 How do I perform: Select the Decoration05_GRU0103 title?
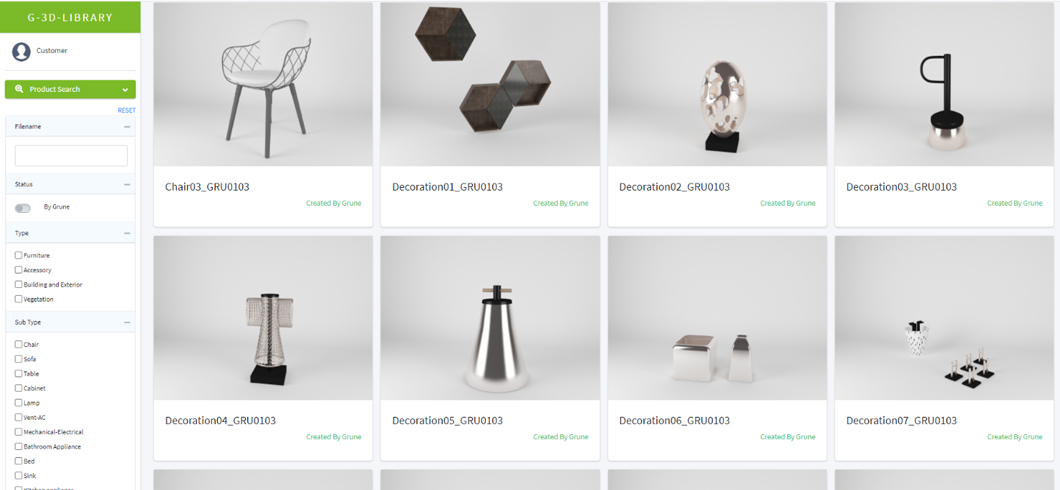pyautogui.click(x=448, y=420)
